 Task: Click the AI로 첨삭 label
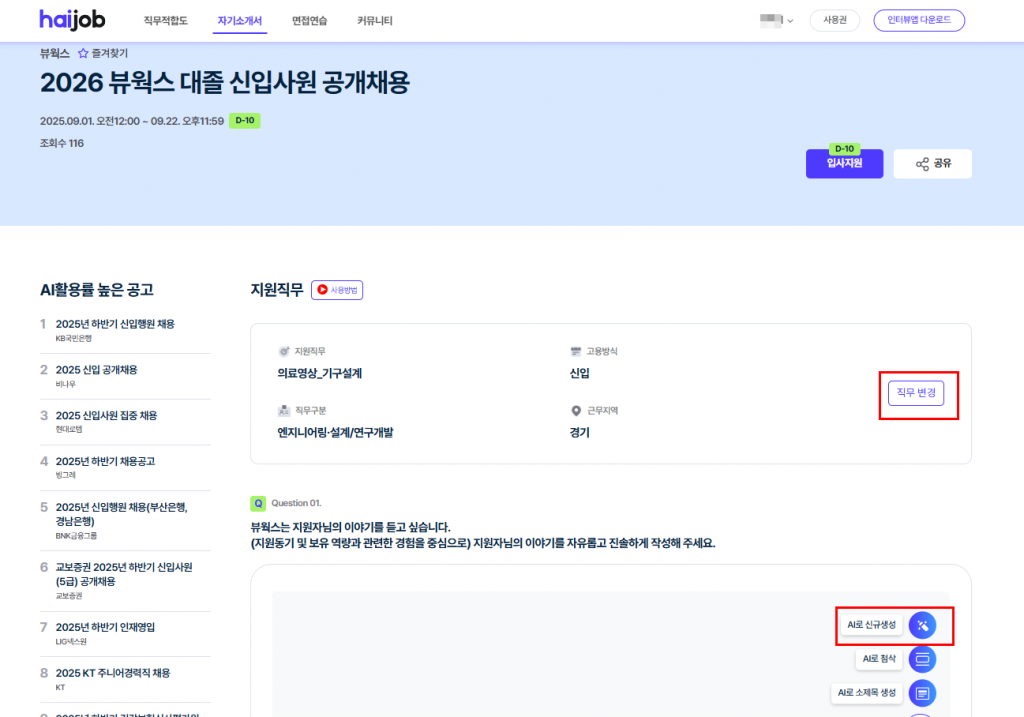coord(879,659)
